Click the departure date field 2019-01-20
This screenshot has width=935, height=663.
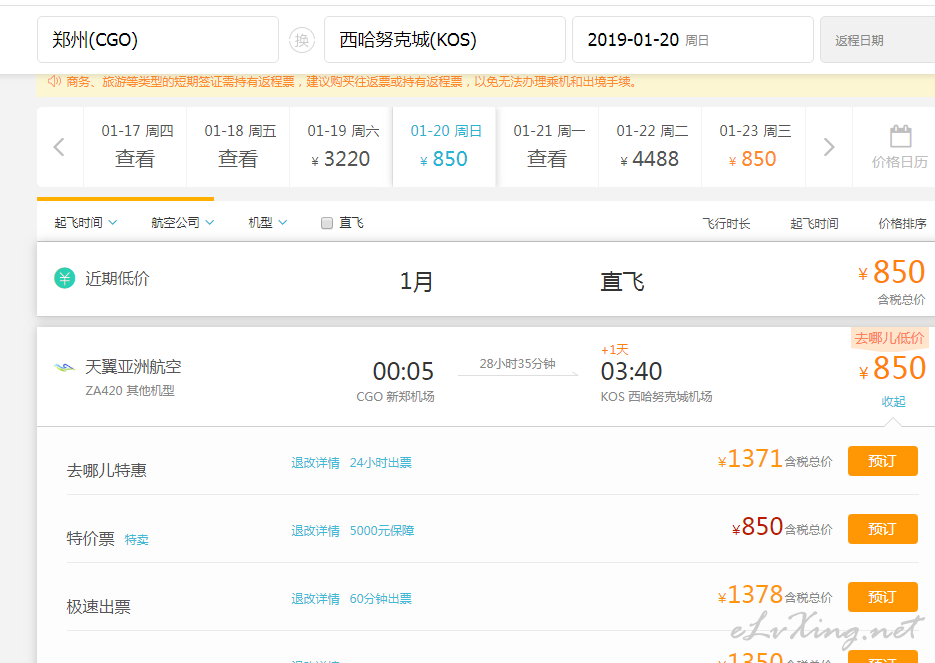pyautogui.click(x=693, y=39)
